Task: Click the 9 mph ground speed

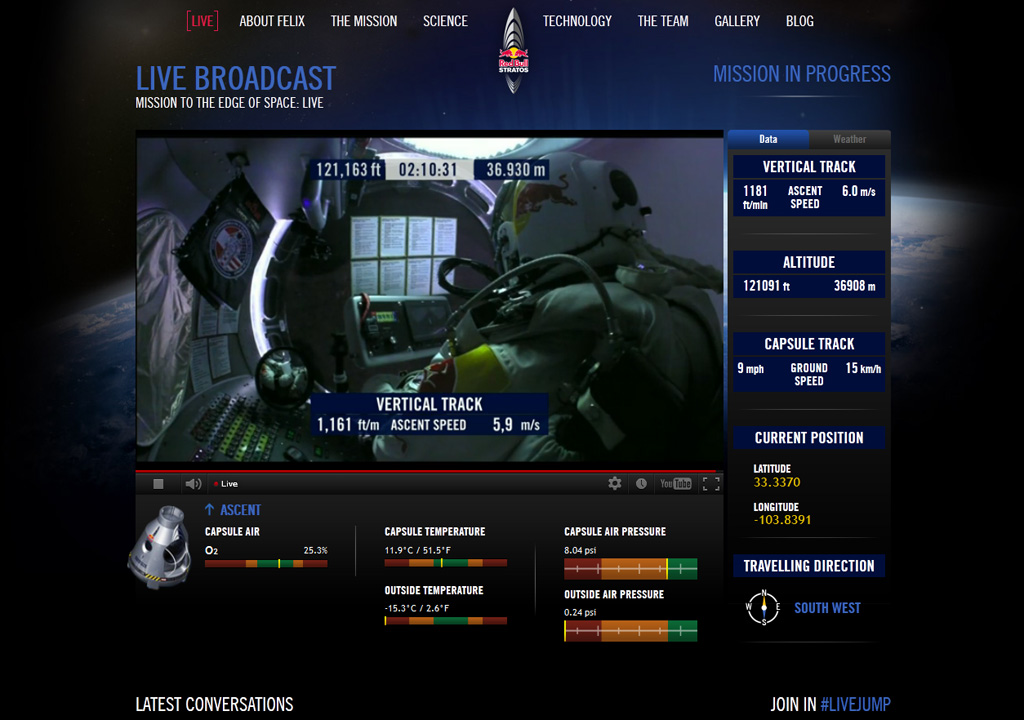Action: tap(750, 368)
